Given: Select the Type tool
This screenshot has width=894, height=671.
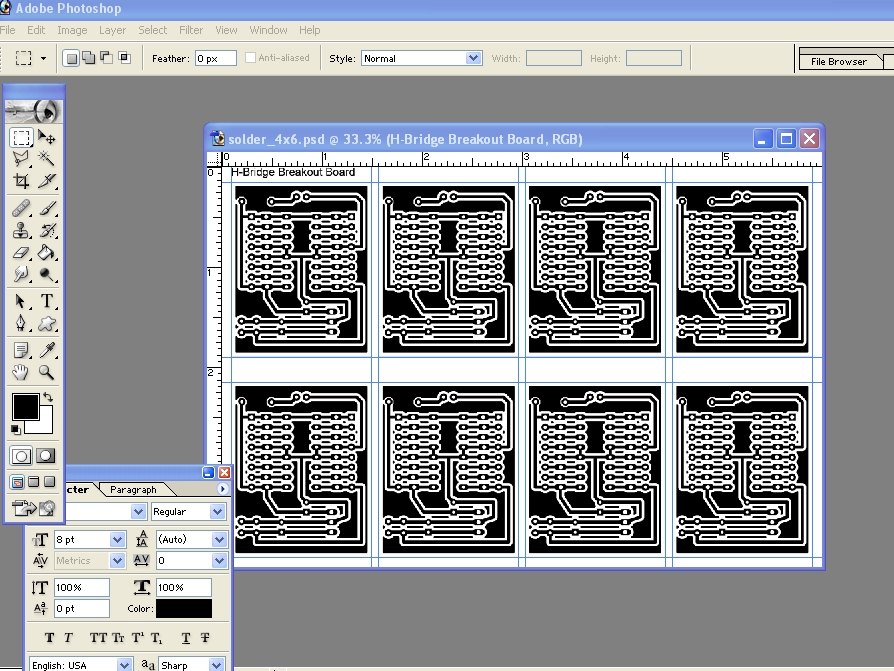Looking at the screenshot, I should (x=47, y=301).
